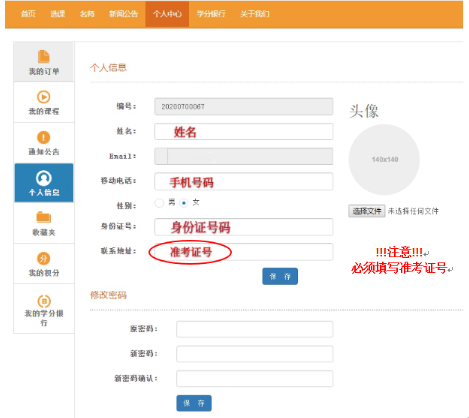
Task: Click the 新密码确认 input field
Action: tap(255, 379)
